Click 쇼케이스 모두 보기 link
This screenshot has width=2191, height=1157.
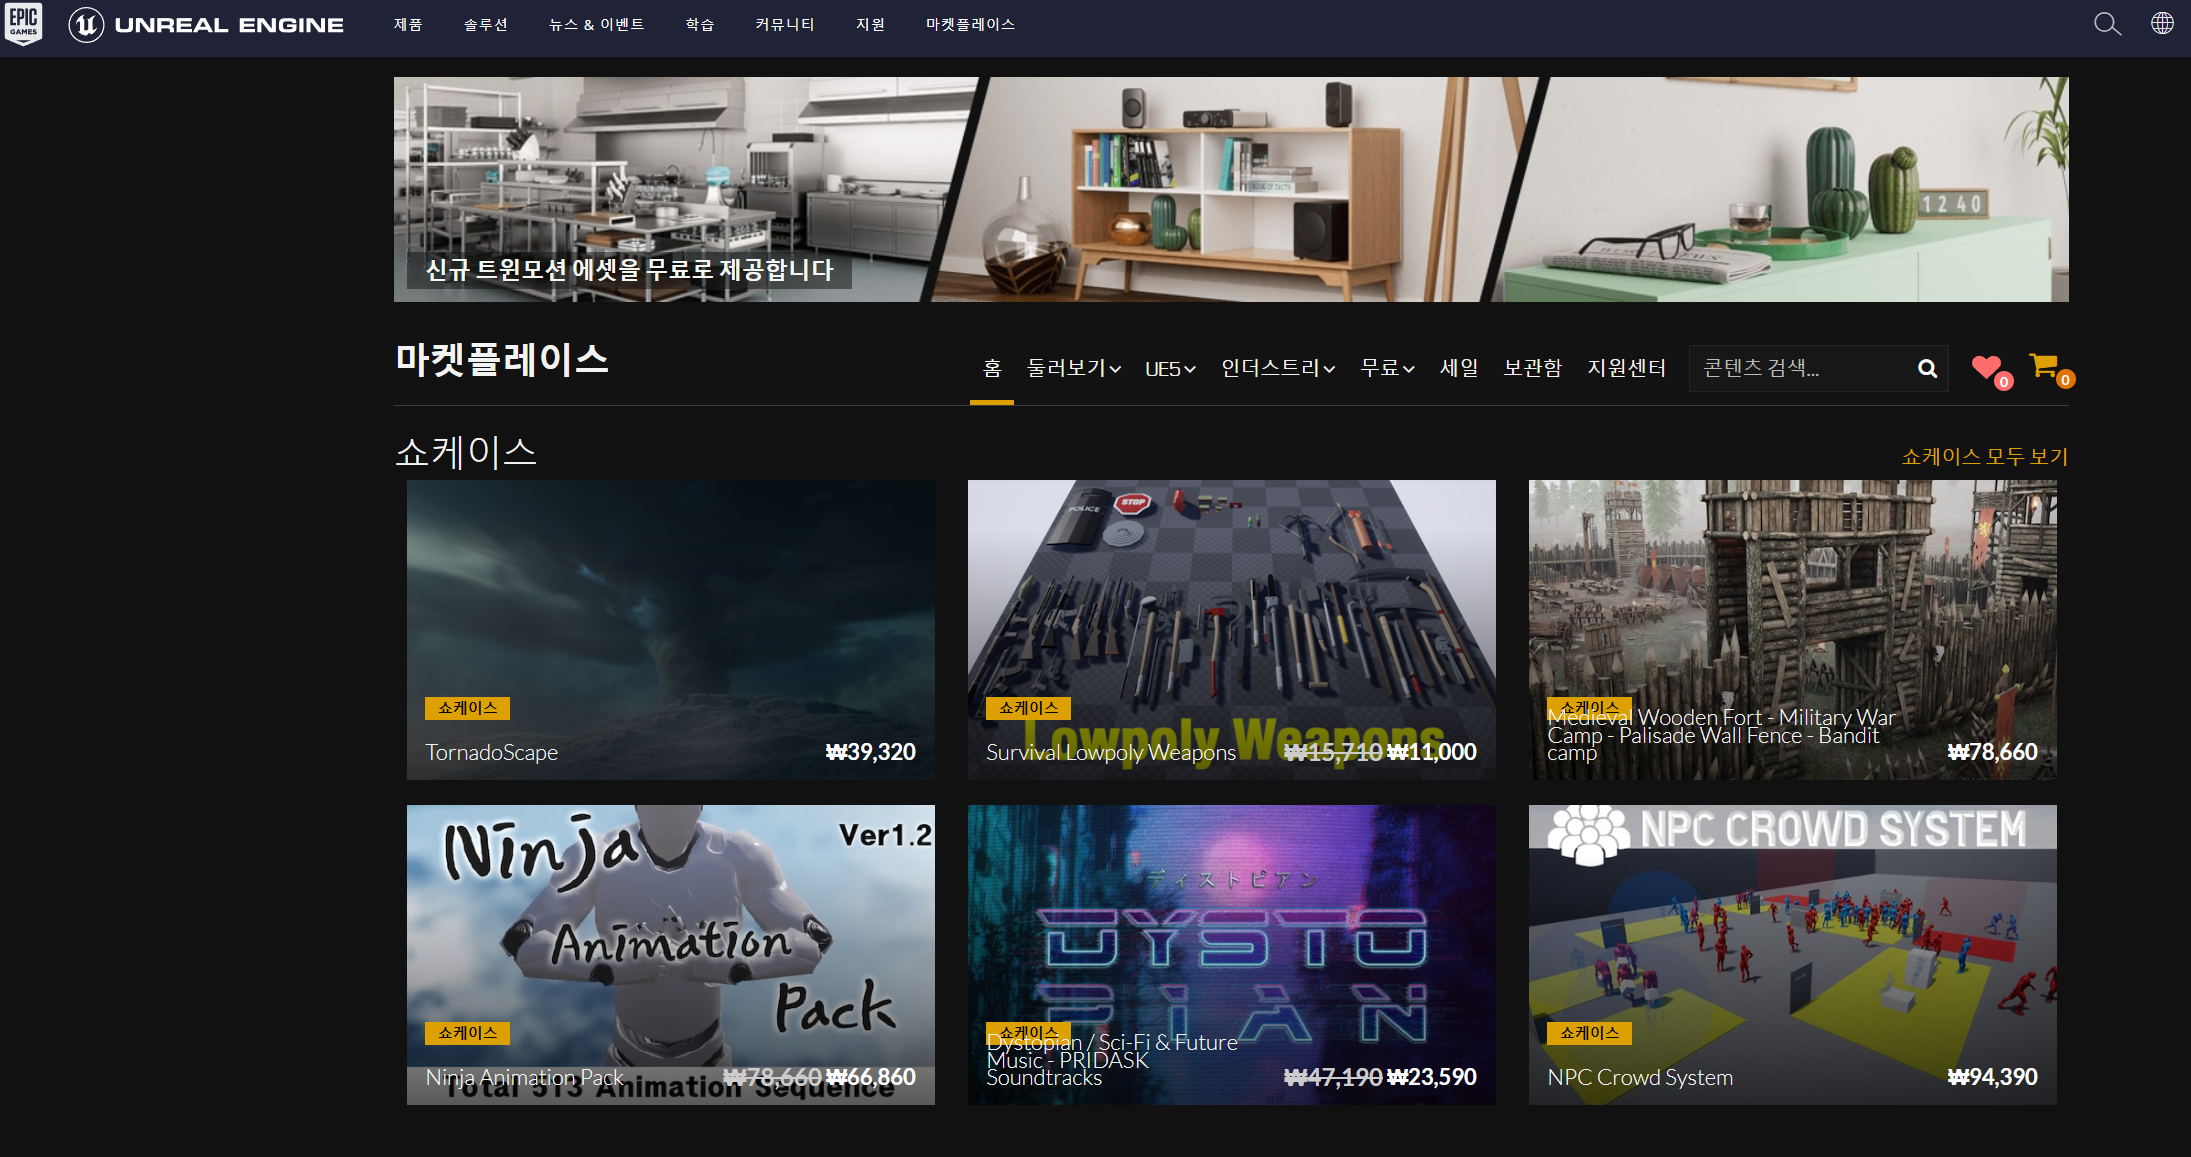(1984, 456)
